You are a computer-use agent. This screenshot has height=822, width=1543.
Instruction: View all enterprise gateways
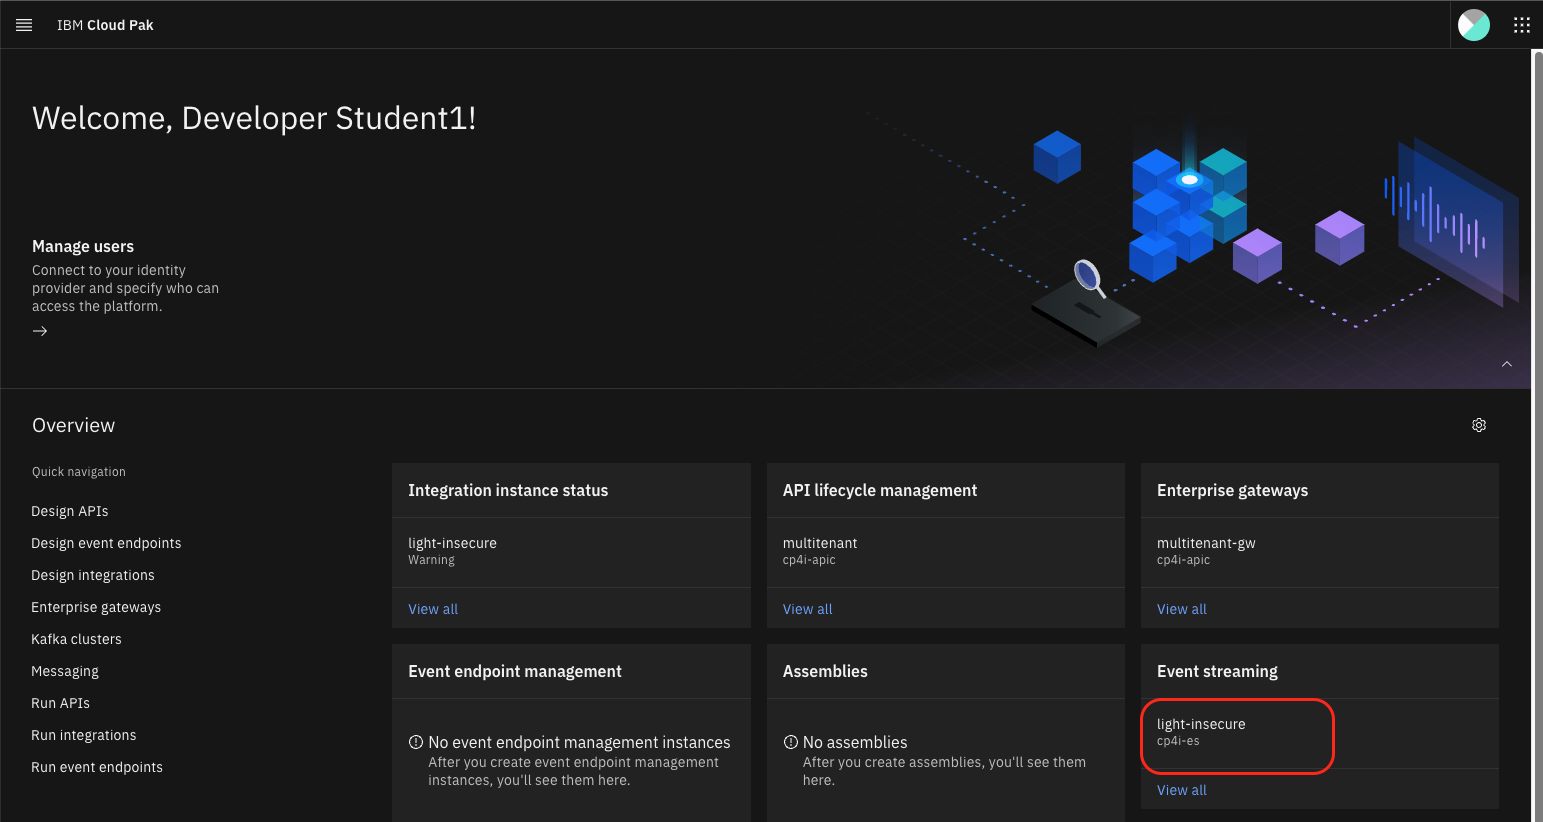[x=1182, y=609]
